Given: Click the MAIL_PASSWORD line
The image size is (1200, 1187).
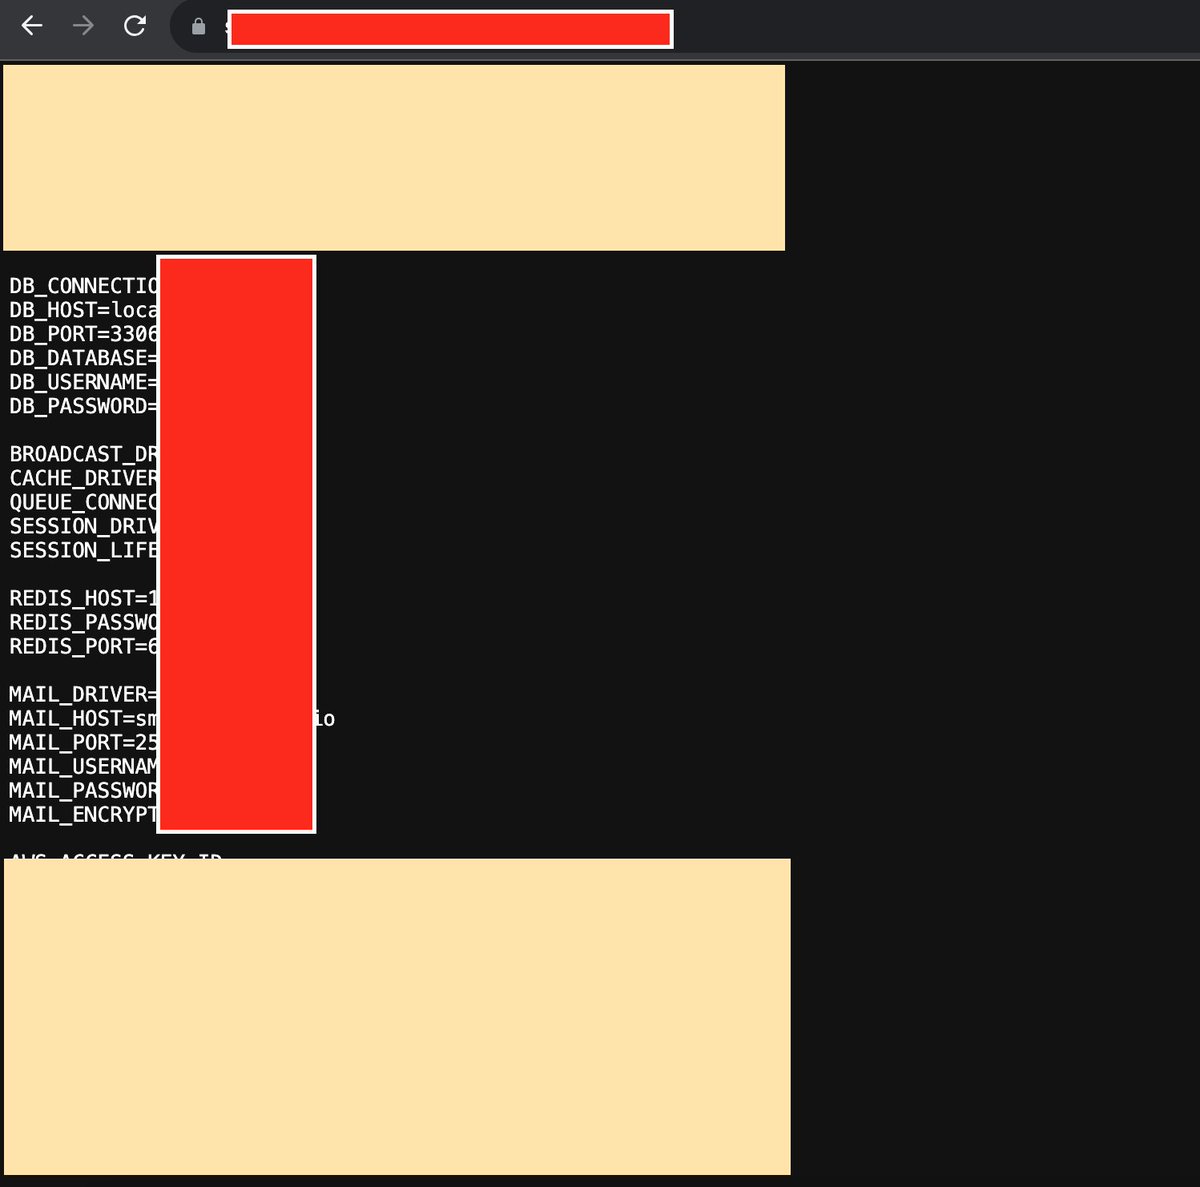Looking at the screenshot, I should tap(83, 790).
